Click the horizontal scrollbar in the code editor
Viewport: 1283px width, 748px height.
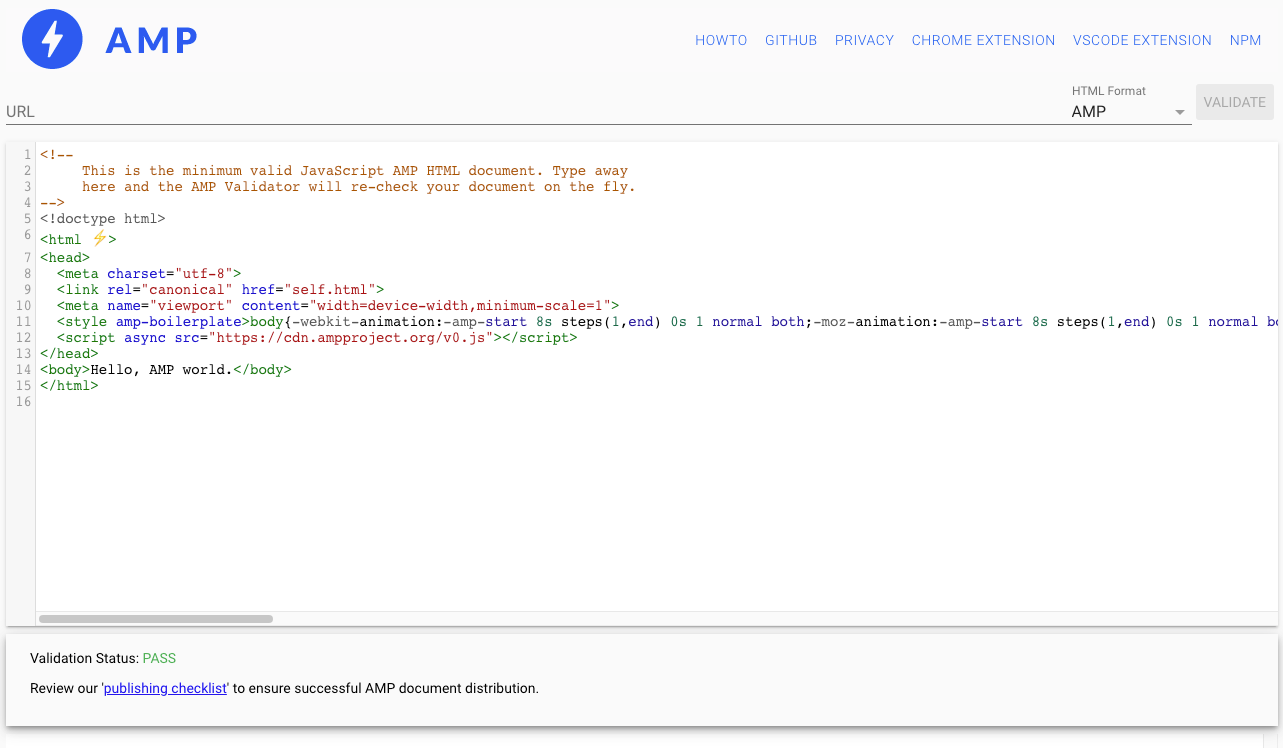155,619
